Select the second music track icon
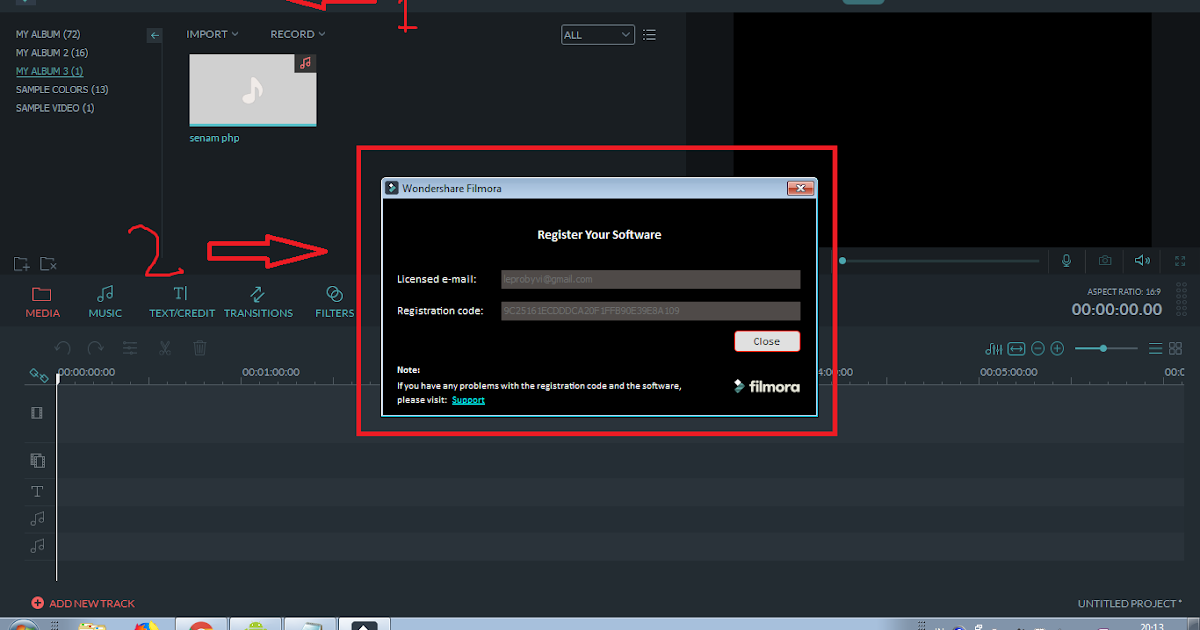1200x630 pixels. (37, 545)
